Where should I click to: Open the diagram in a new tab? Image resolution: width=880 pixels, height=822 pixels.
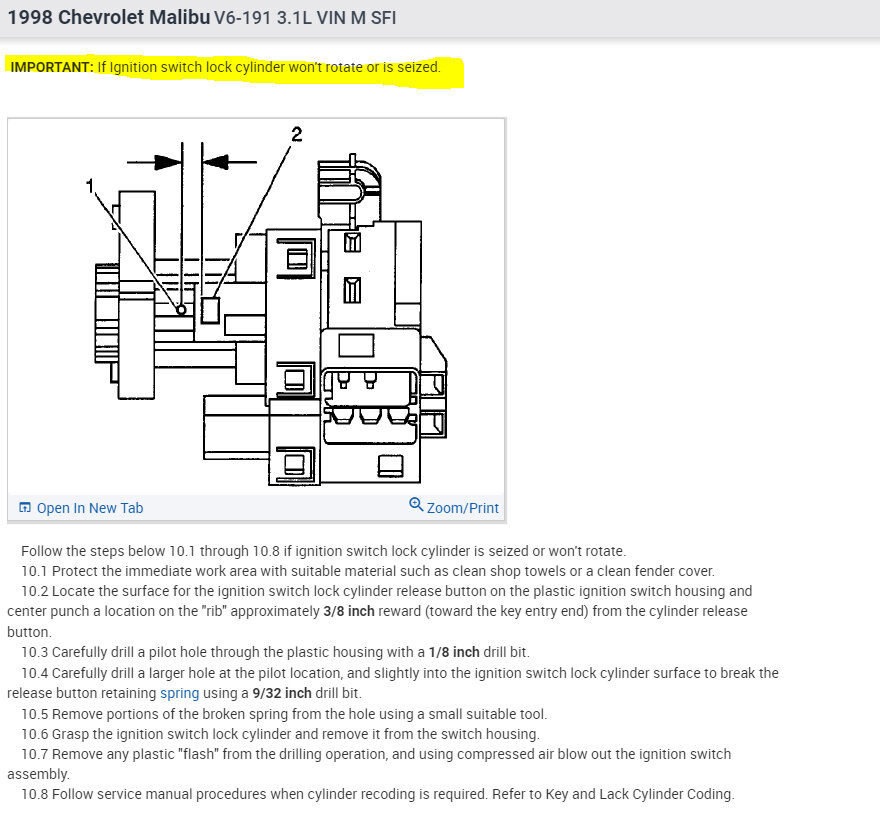tap(89, 508)
